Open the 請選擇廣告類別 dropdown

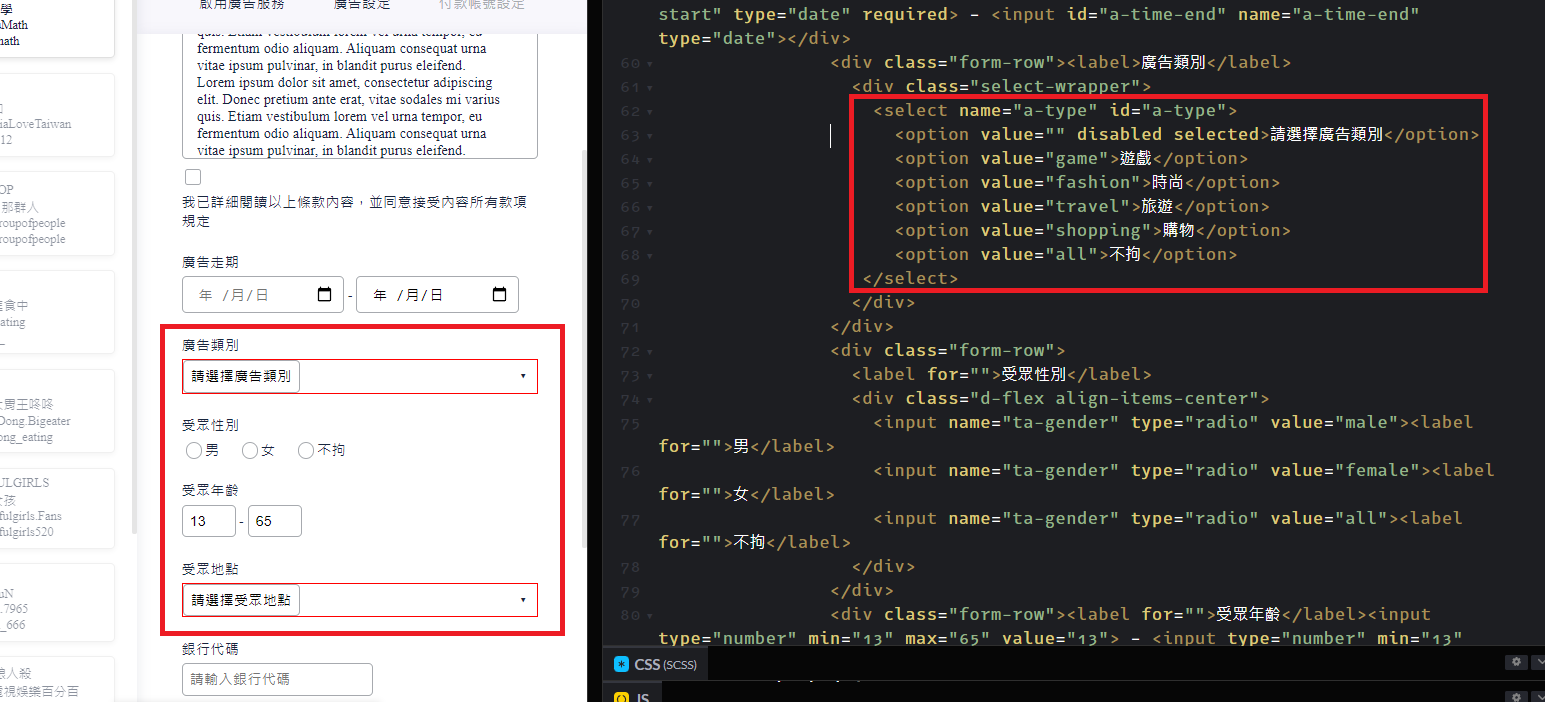(359, 377)
